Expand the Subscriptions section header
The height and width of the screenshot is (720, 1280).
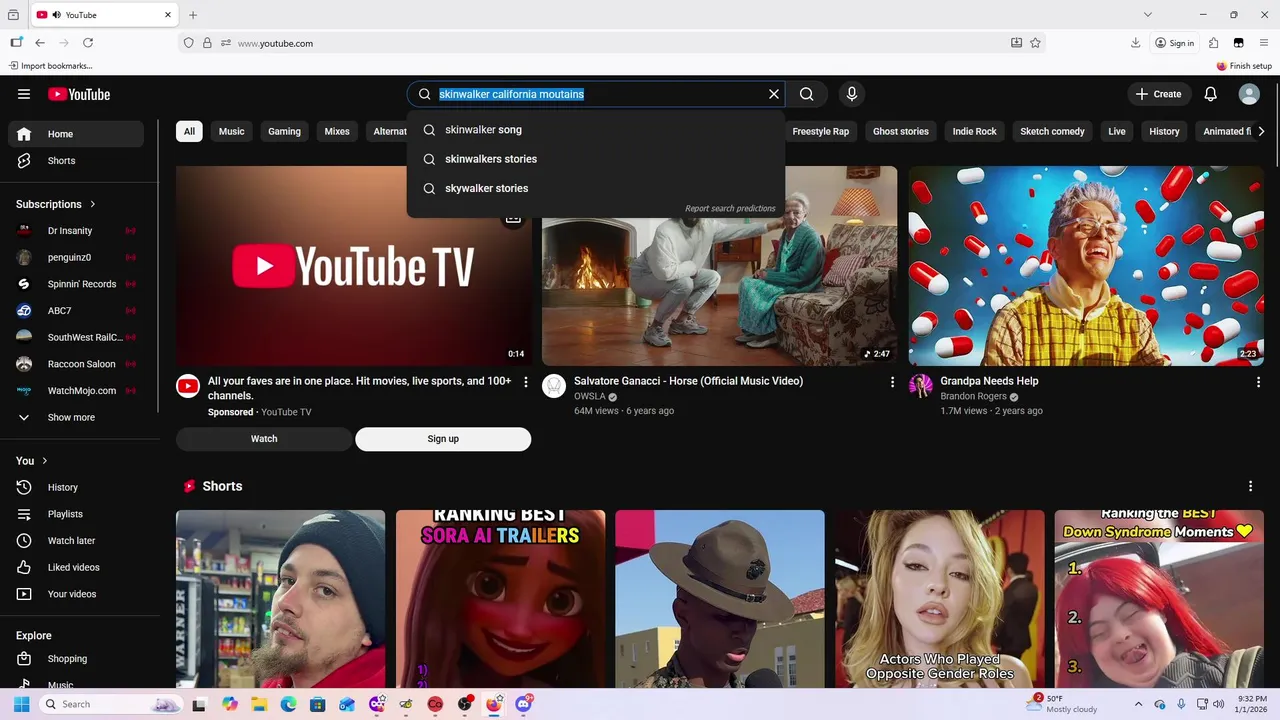(56, 204)
